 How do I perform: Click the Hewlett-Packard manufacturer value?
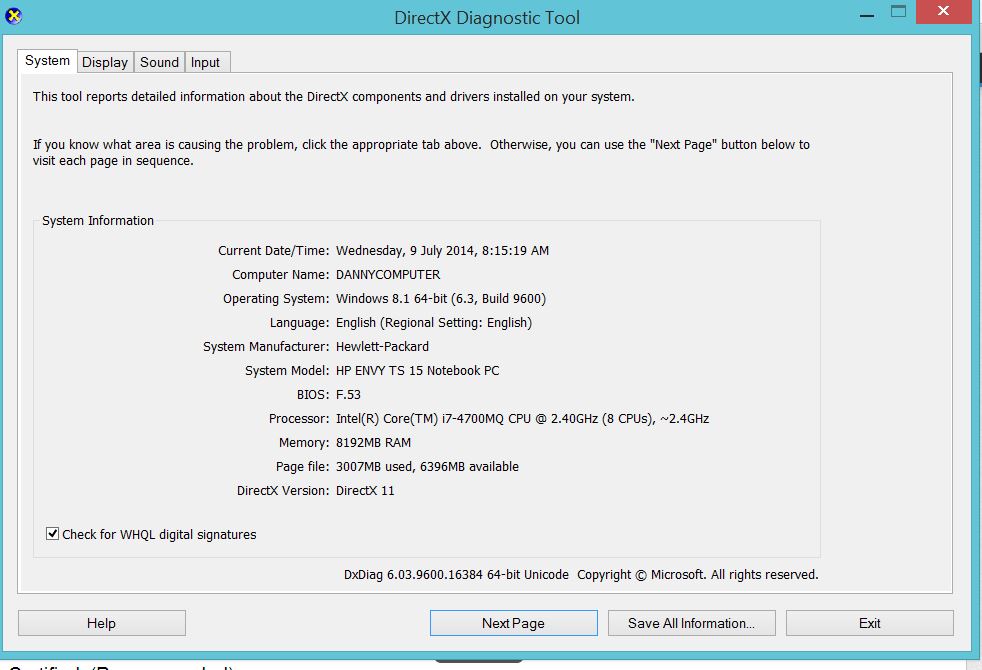tap(383, 347)
